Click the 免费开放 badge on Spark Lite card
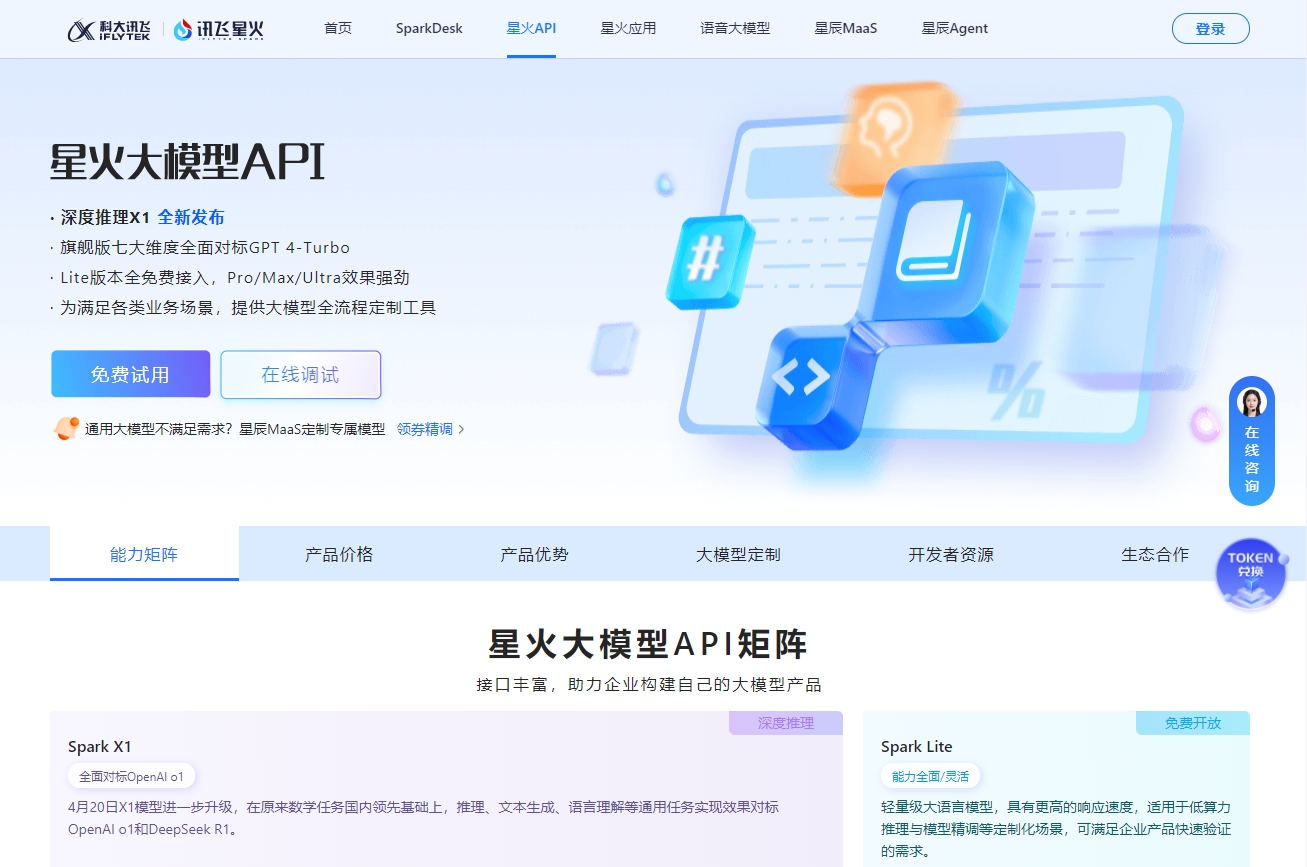The height and width of the screenshot is (867, 1307). pos(1193,723)
